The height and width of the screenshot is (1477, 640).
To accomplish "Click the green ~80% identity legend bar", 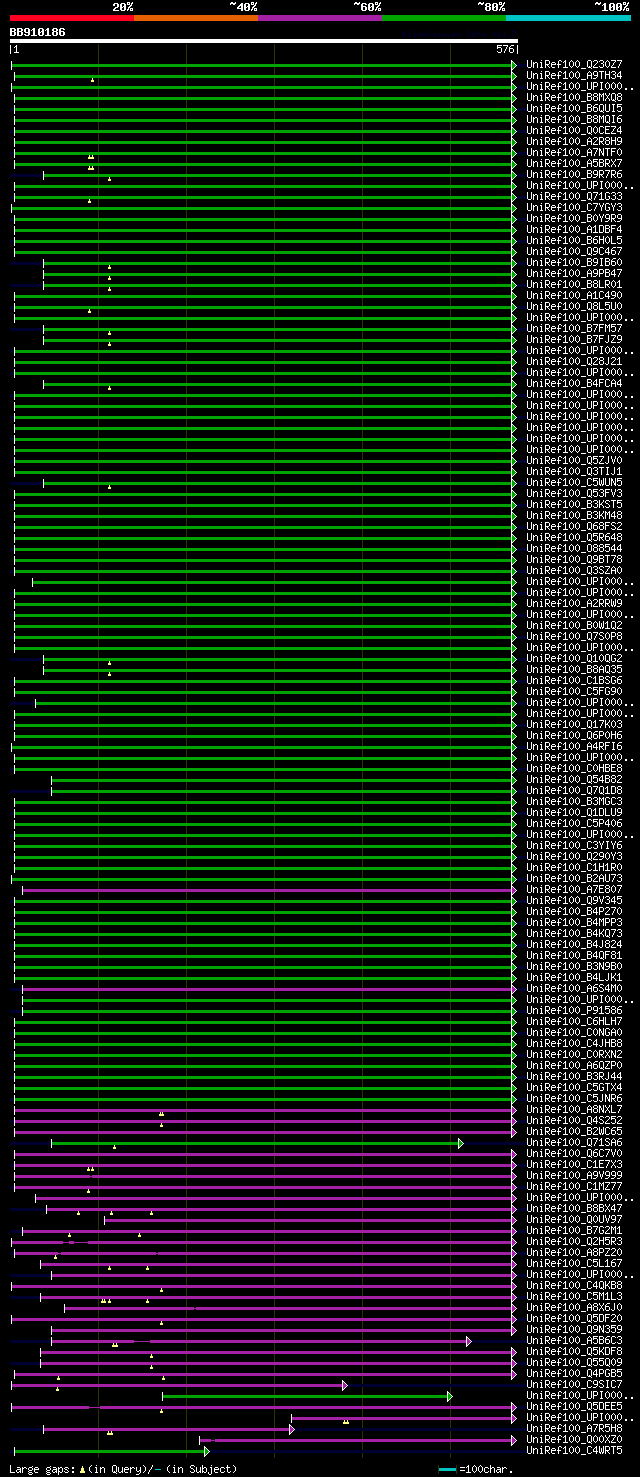I will [x=444, y=18].
